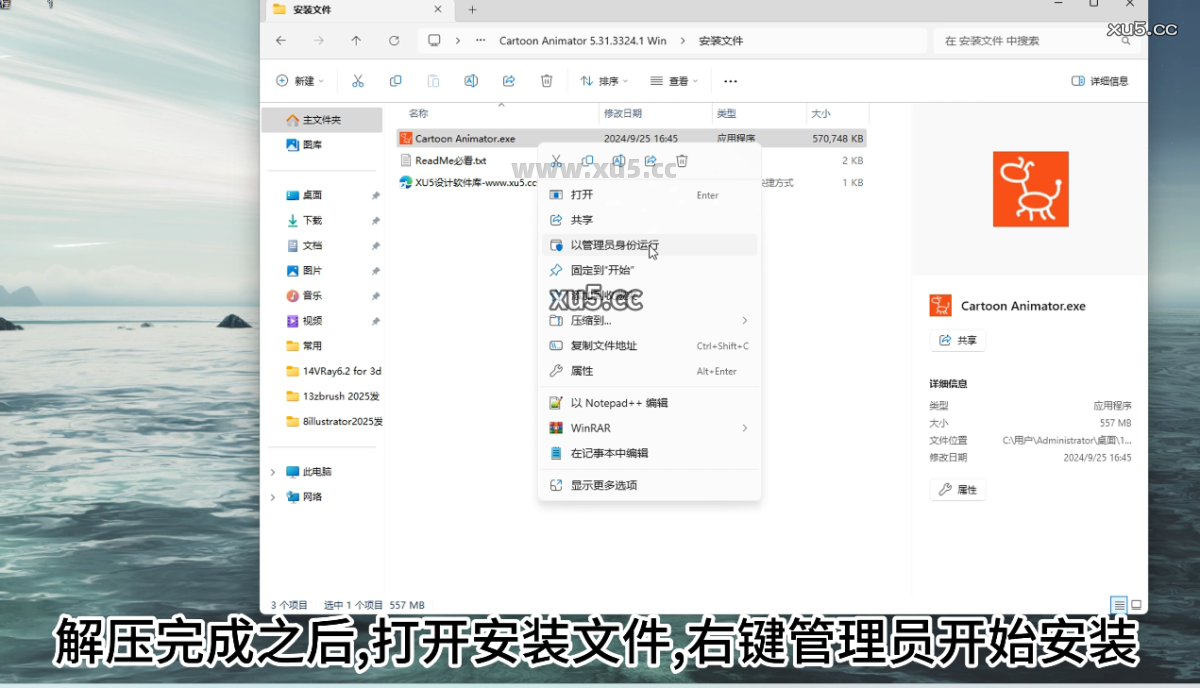Click the Cut icon in the context mini-toolbar
1200x688 pixels.
coord(556,159)
